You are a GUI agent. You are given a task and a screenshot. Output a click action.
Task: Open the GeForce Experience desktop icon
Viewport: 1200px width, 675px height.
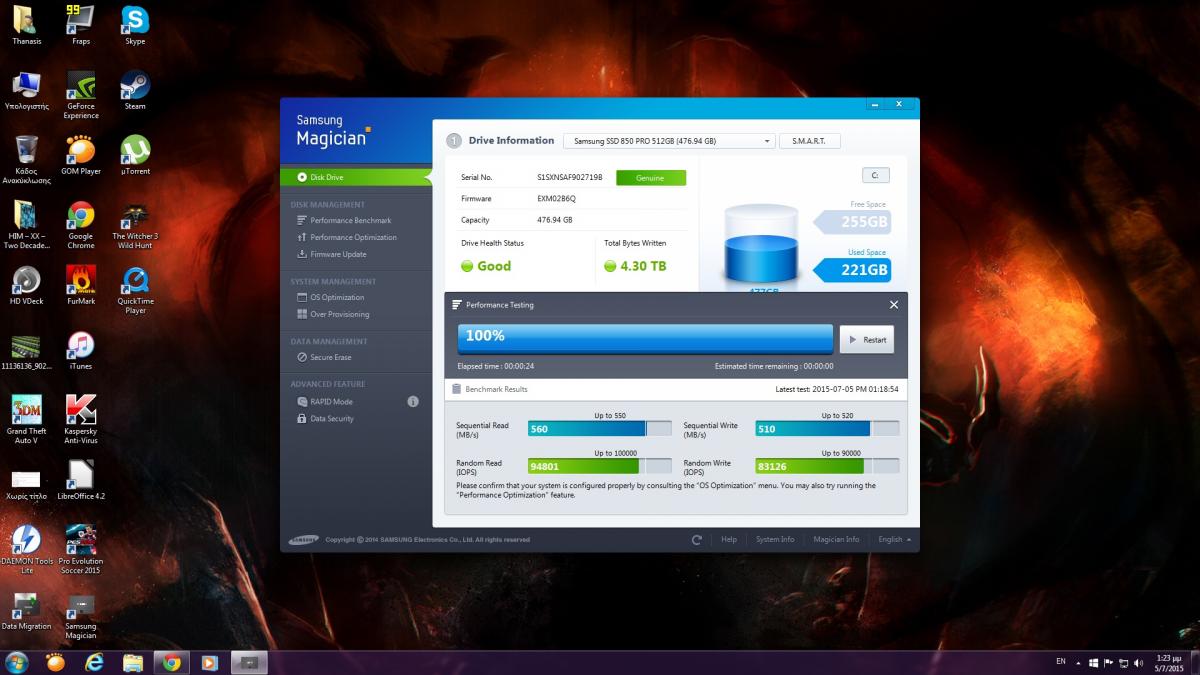[81, 94]
